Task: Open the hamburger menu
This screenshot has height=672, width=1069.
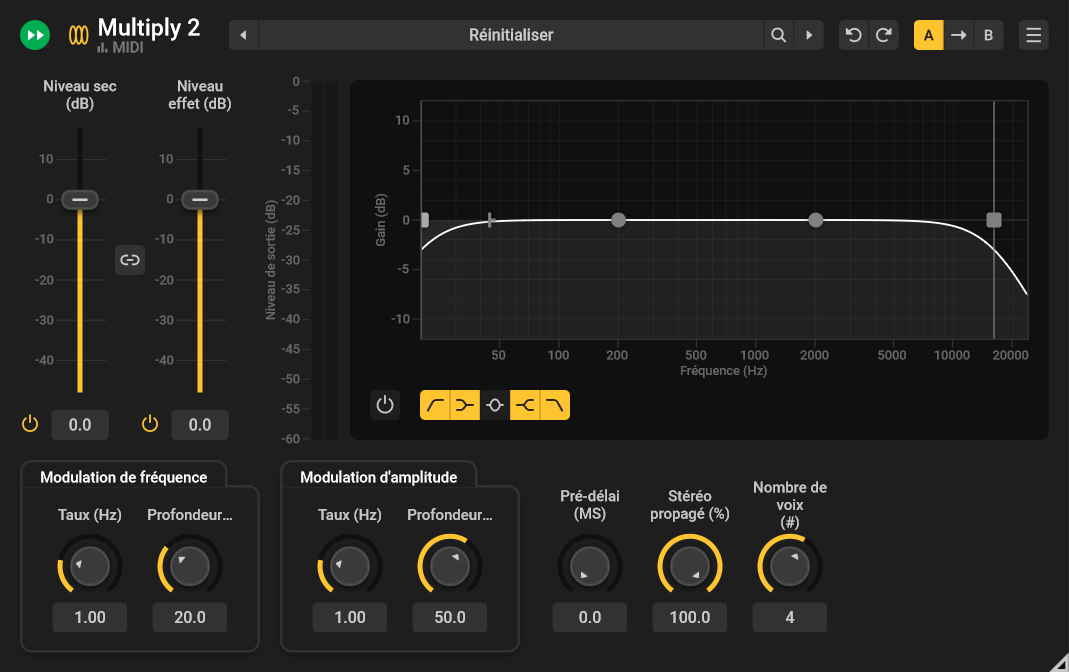Action: pyautogui.click(x=1034, y=35)
